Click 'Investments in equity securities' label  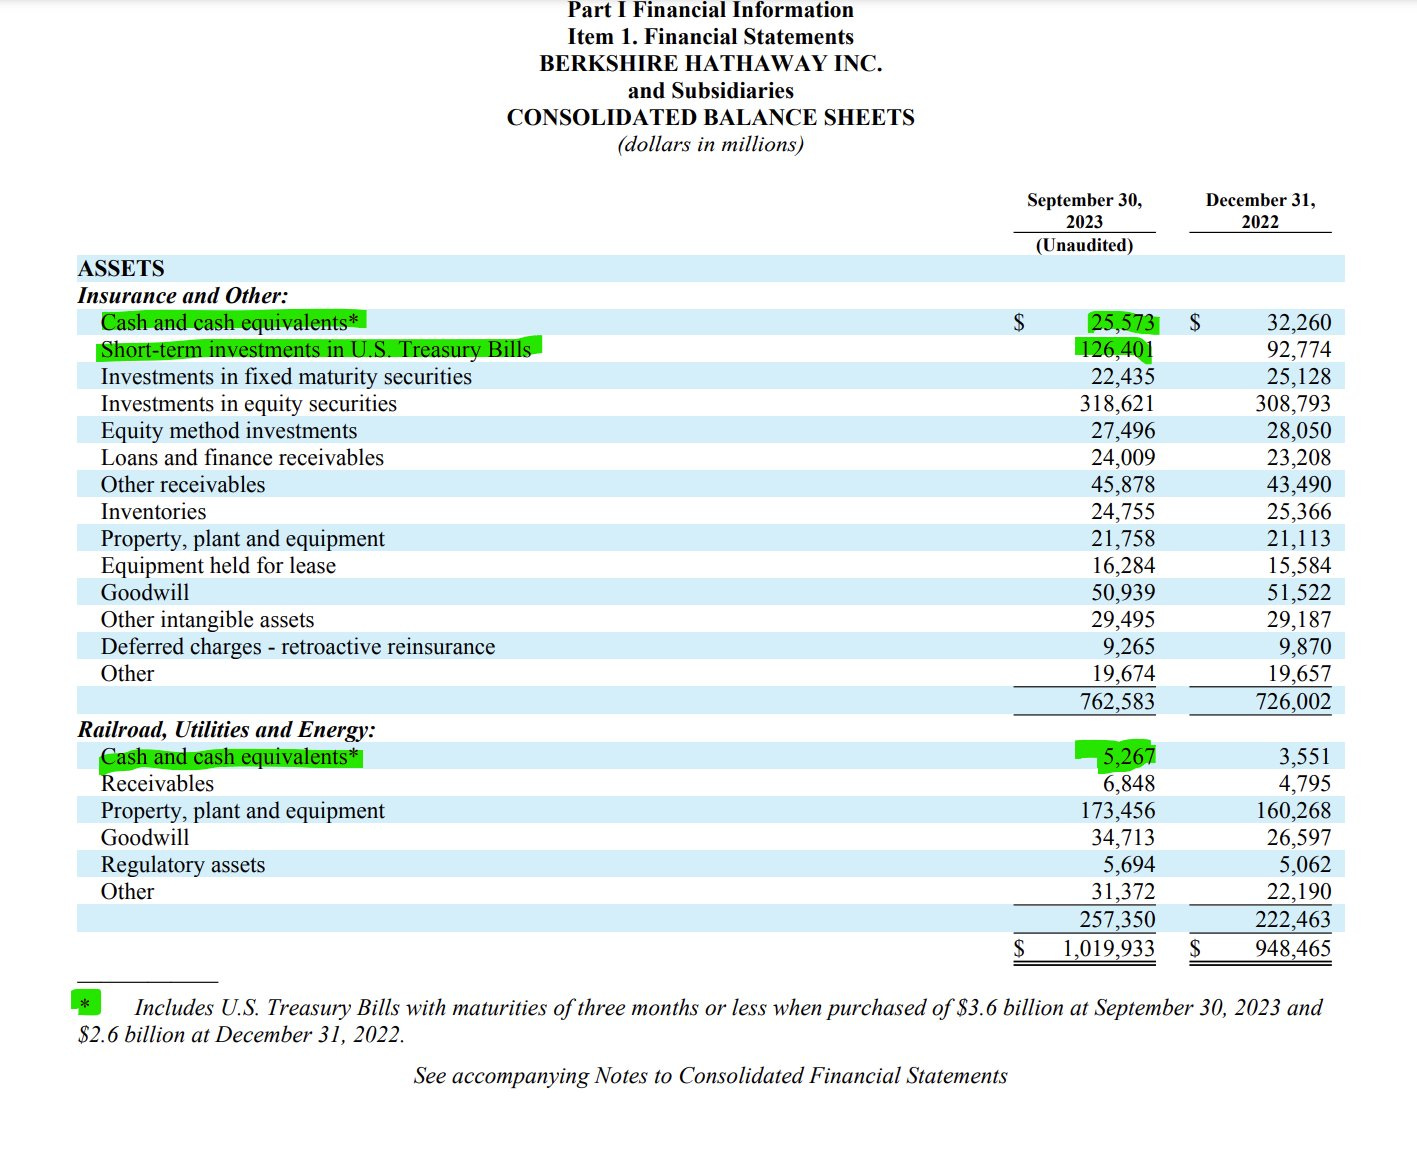coord(249,403)
